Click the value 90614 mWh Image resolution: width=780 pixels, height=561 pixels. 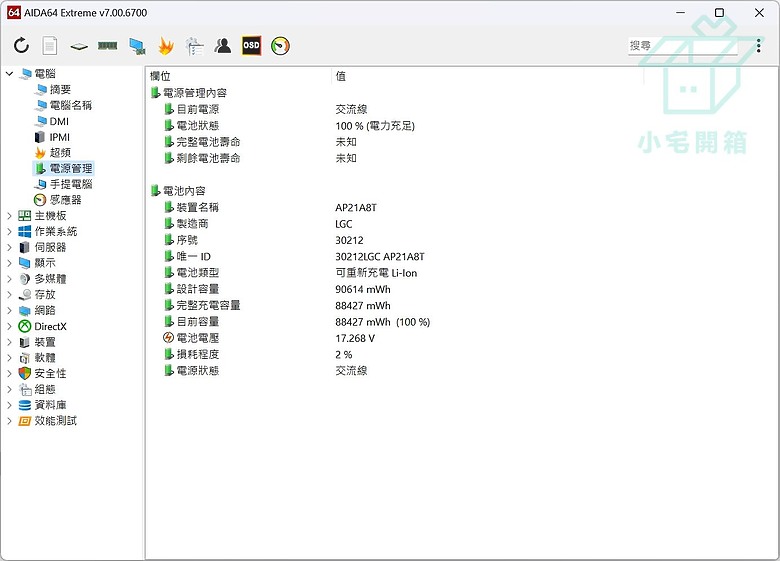(363, 289)
